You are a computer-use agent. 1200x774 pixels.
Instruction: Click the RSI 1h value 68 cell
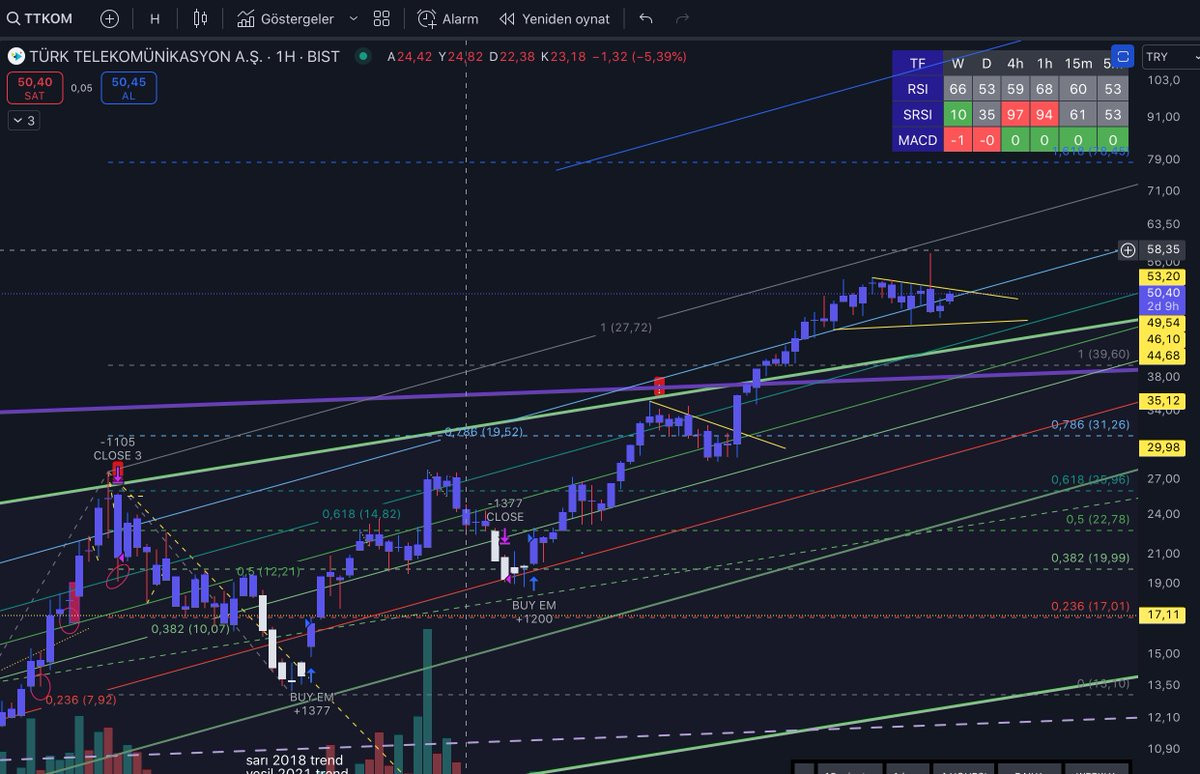(x=1044, y=89)
